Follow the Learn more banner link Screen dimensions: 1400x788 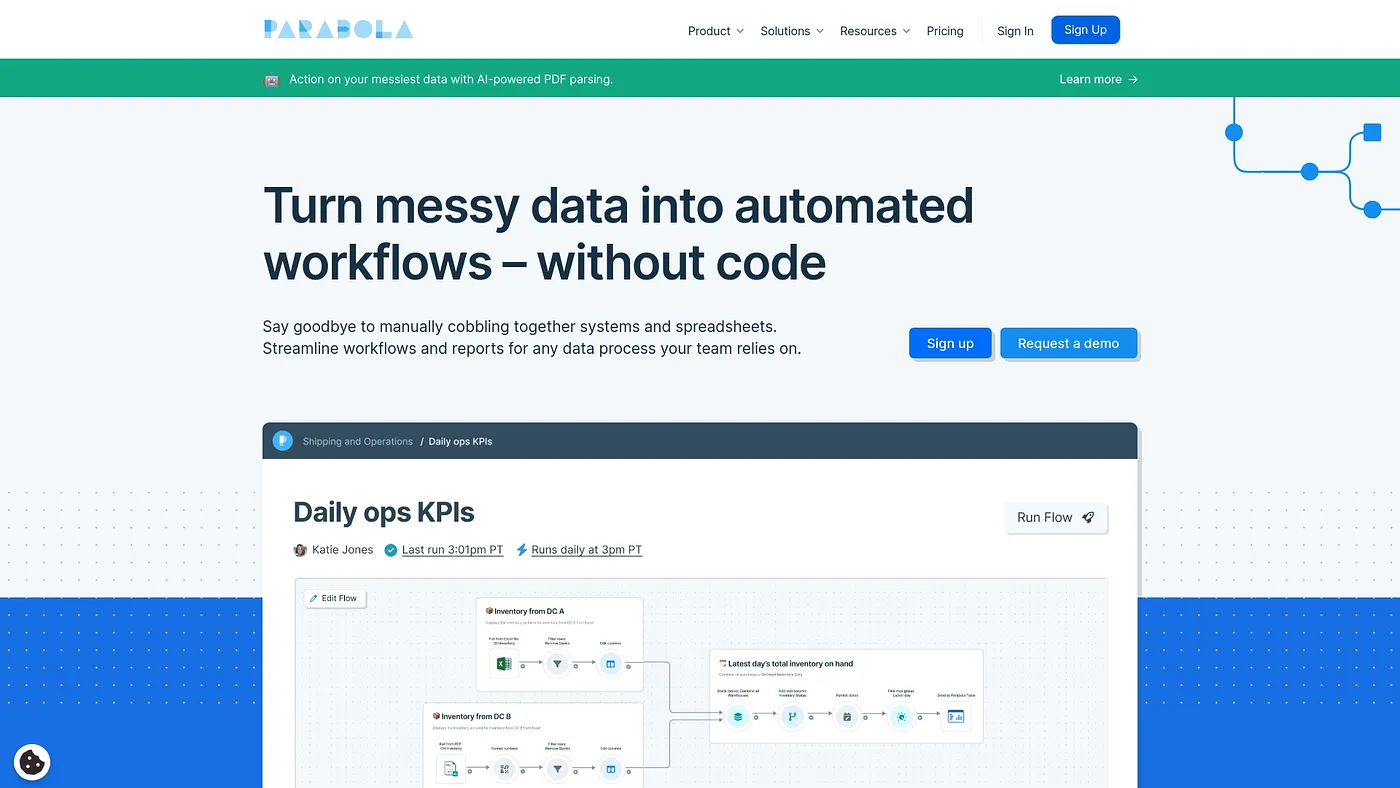tap(1098, 80)
